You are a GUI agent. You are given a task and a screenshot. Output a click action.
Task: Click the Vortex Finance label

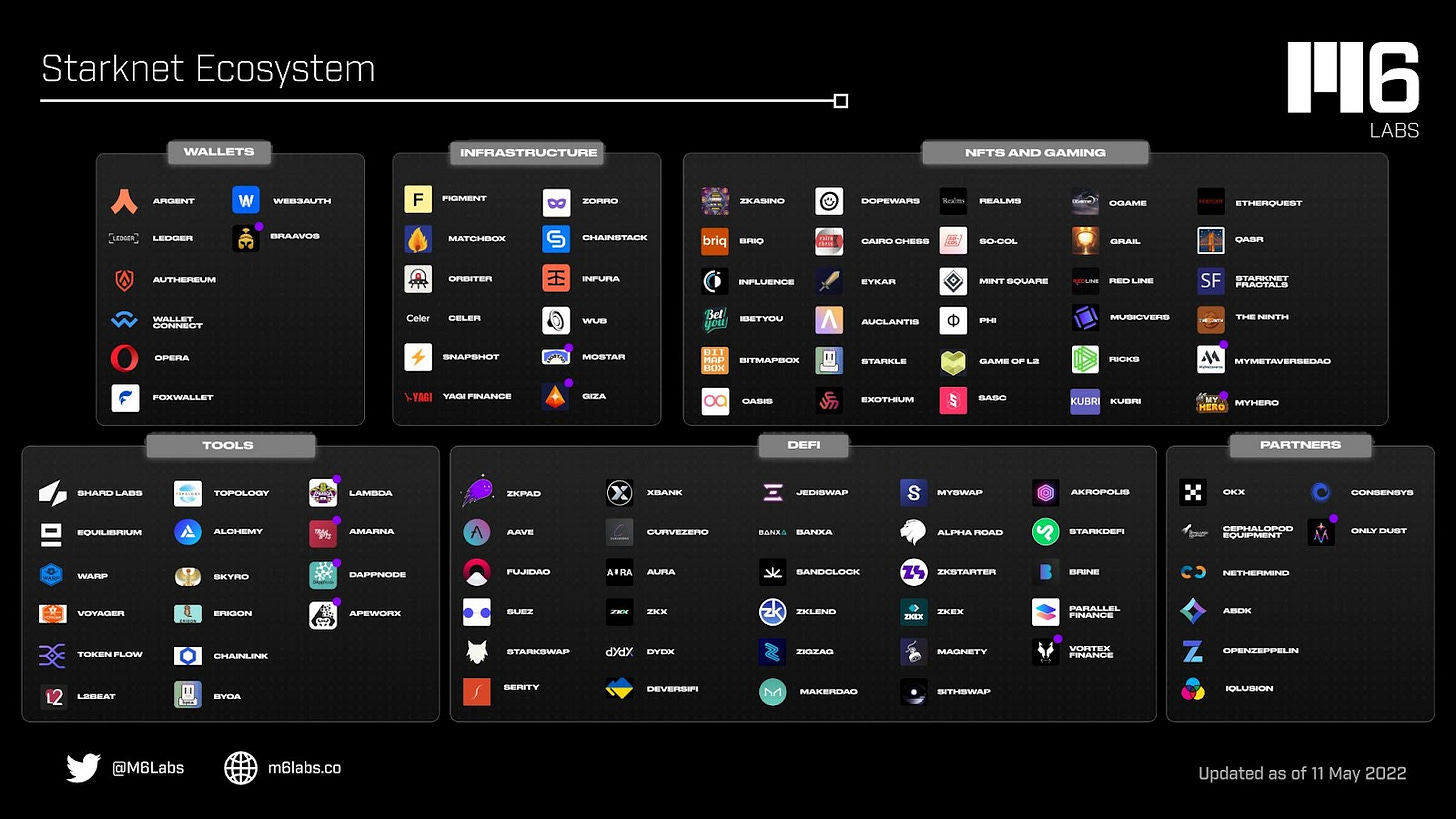click(1091, 651)
